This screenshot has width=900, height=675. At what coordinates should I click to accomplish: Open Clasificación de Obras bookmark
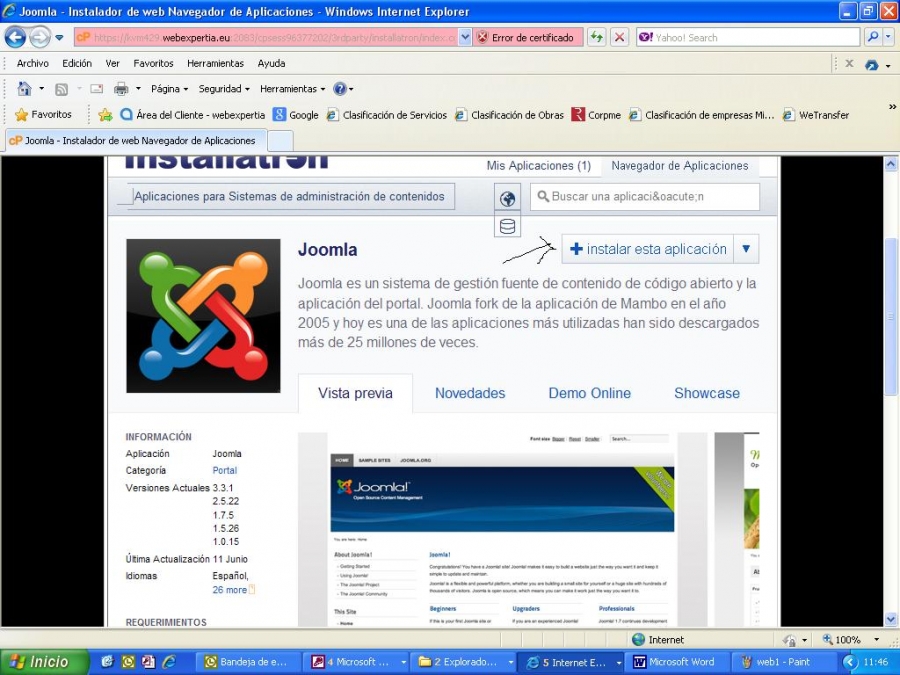[509, 115]
